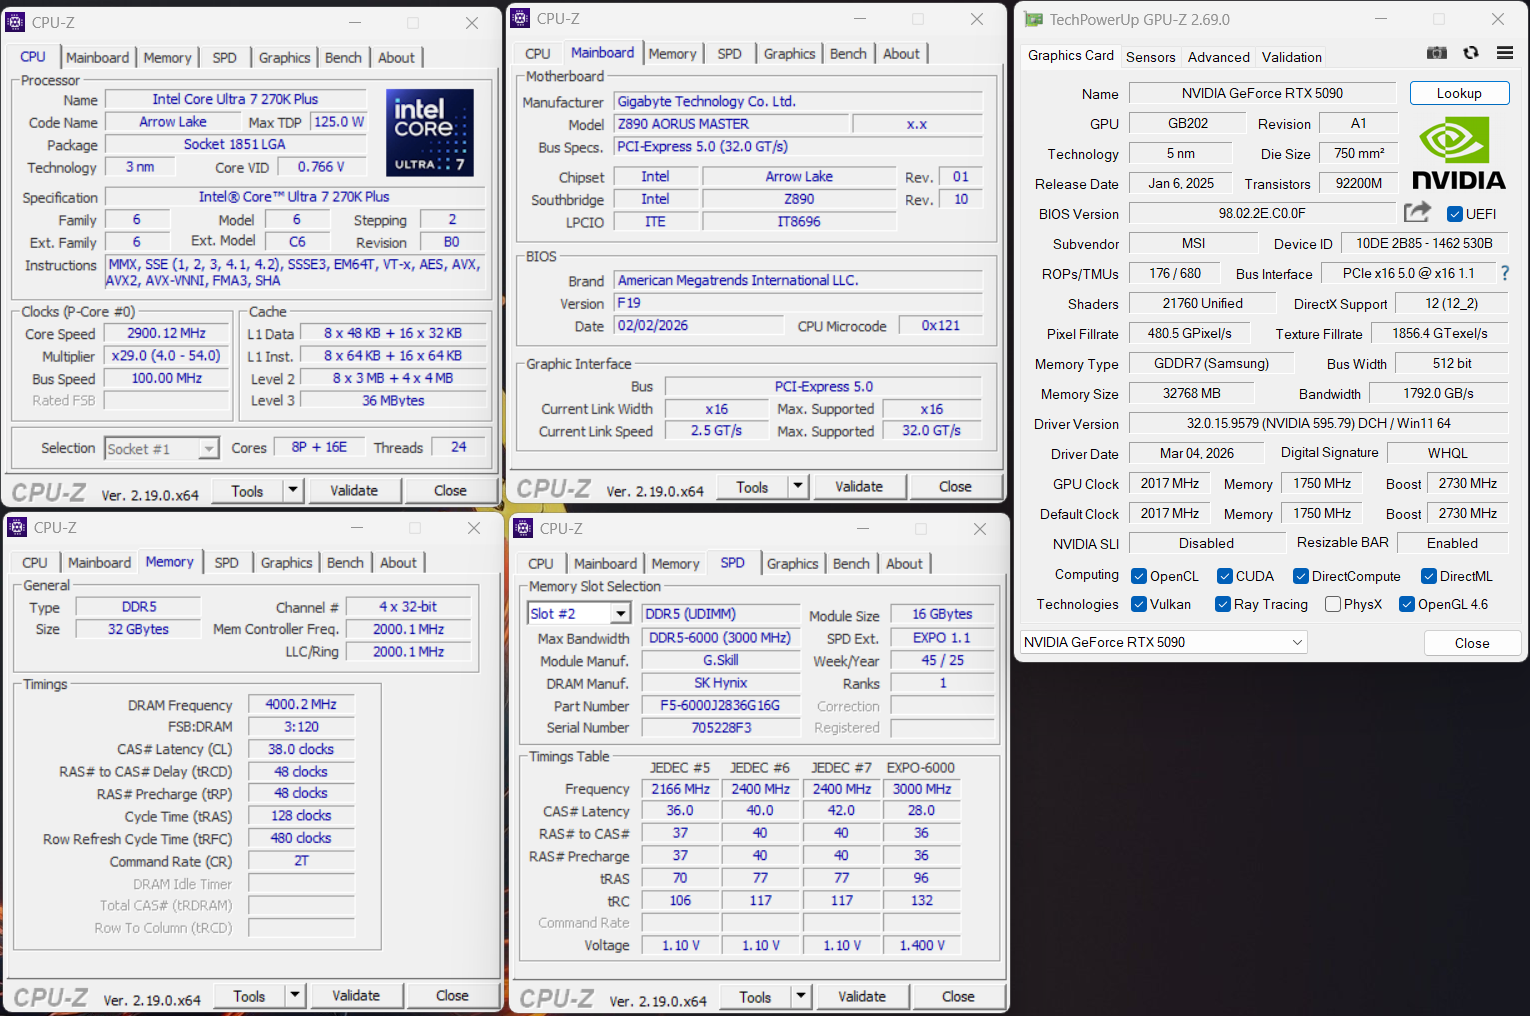The height and width of the screenshot is (1016, 1530).
Task: Open the Advanced tab in GPU-Z
Action: (1218, 57)
